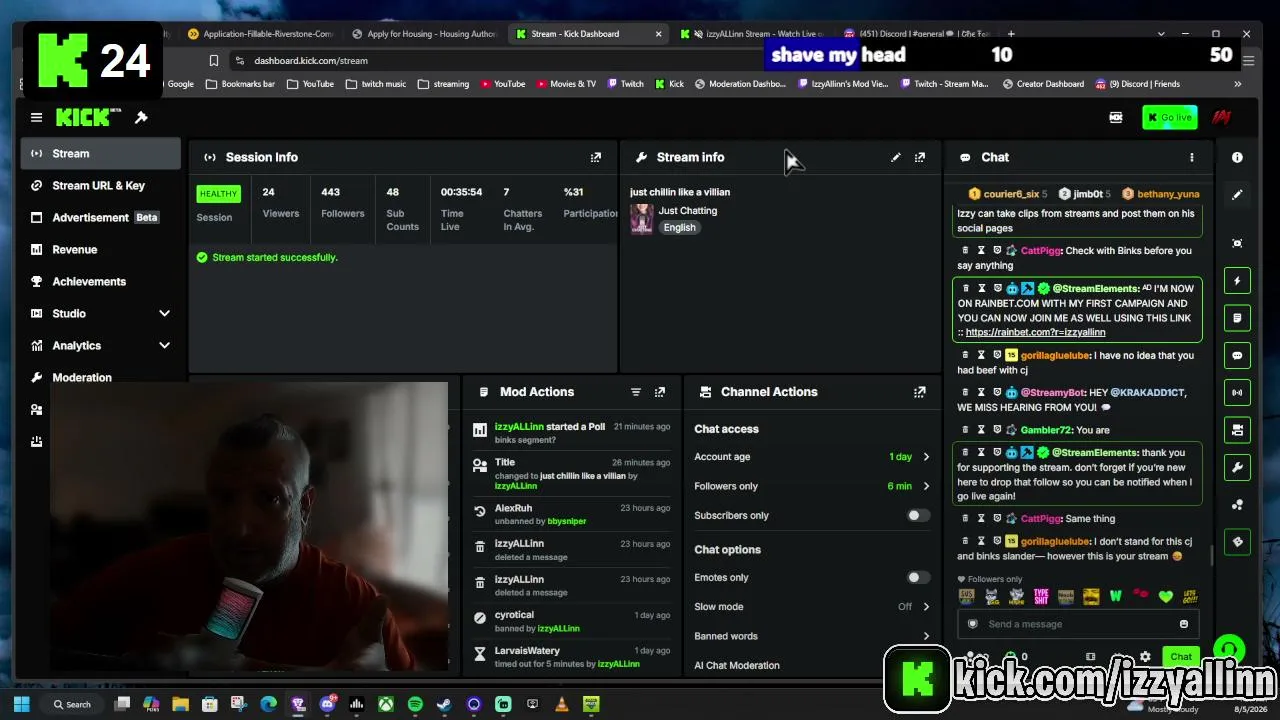Show more bookmarks with the overflow chevron
Image resolution: width=1280 pixels, height=720 pixels.
point(1238,84)
